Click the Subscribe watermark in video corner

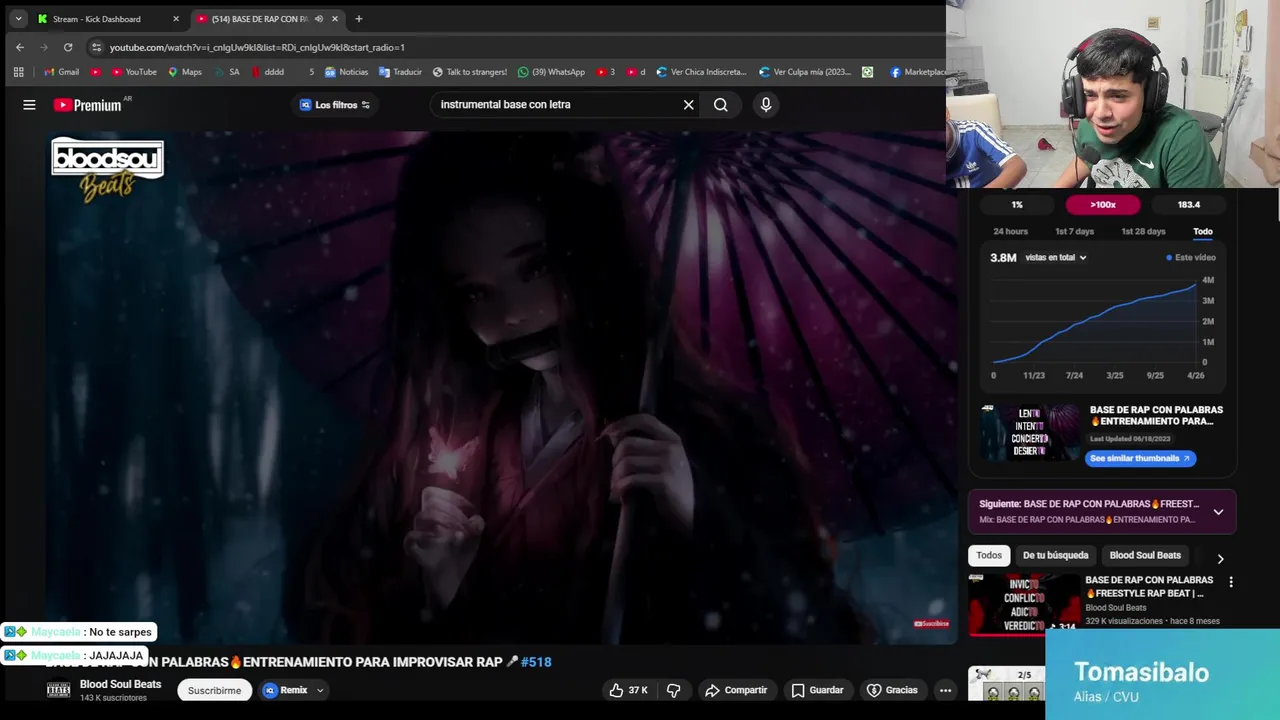pos(931,624)
